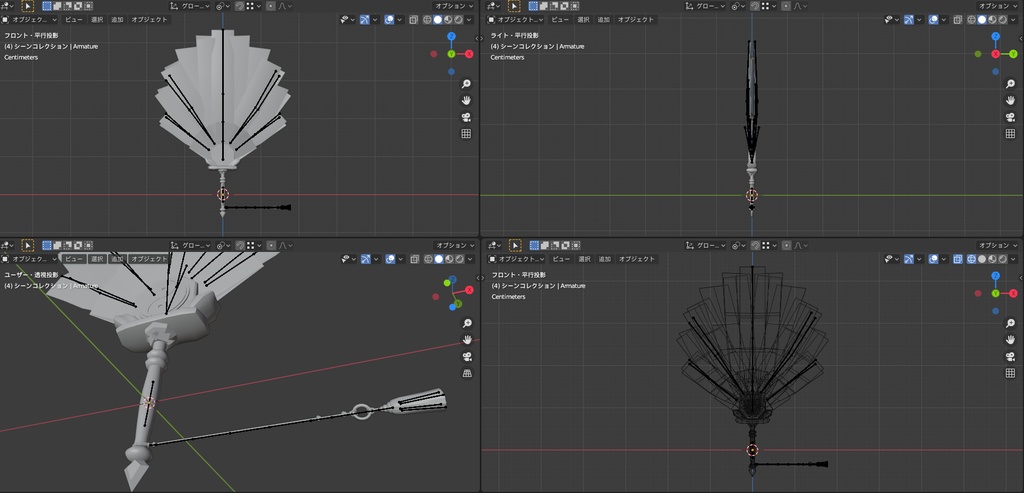Click 選択 in the top-right viewport header
Image resolution: width=1024 pixels, height=493 pixels.
pyautogui.click(x=582, y=19)
